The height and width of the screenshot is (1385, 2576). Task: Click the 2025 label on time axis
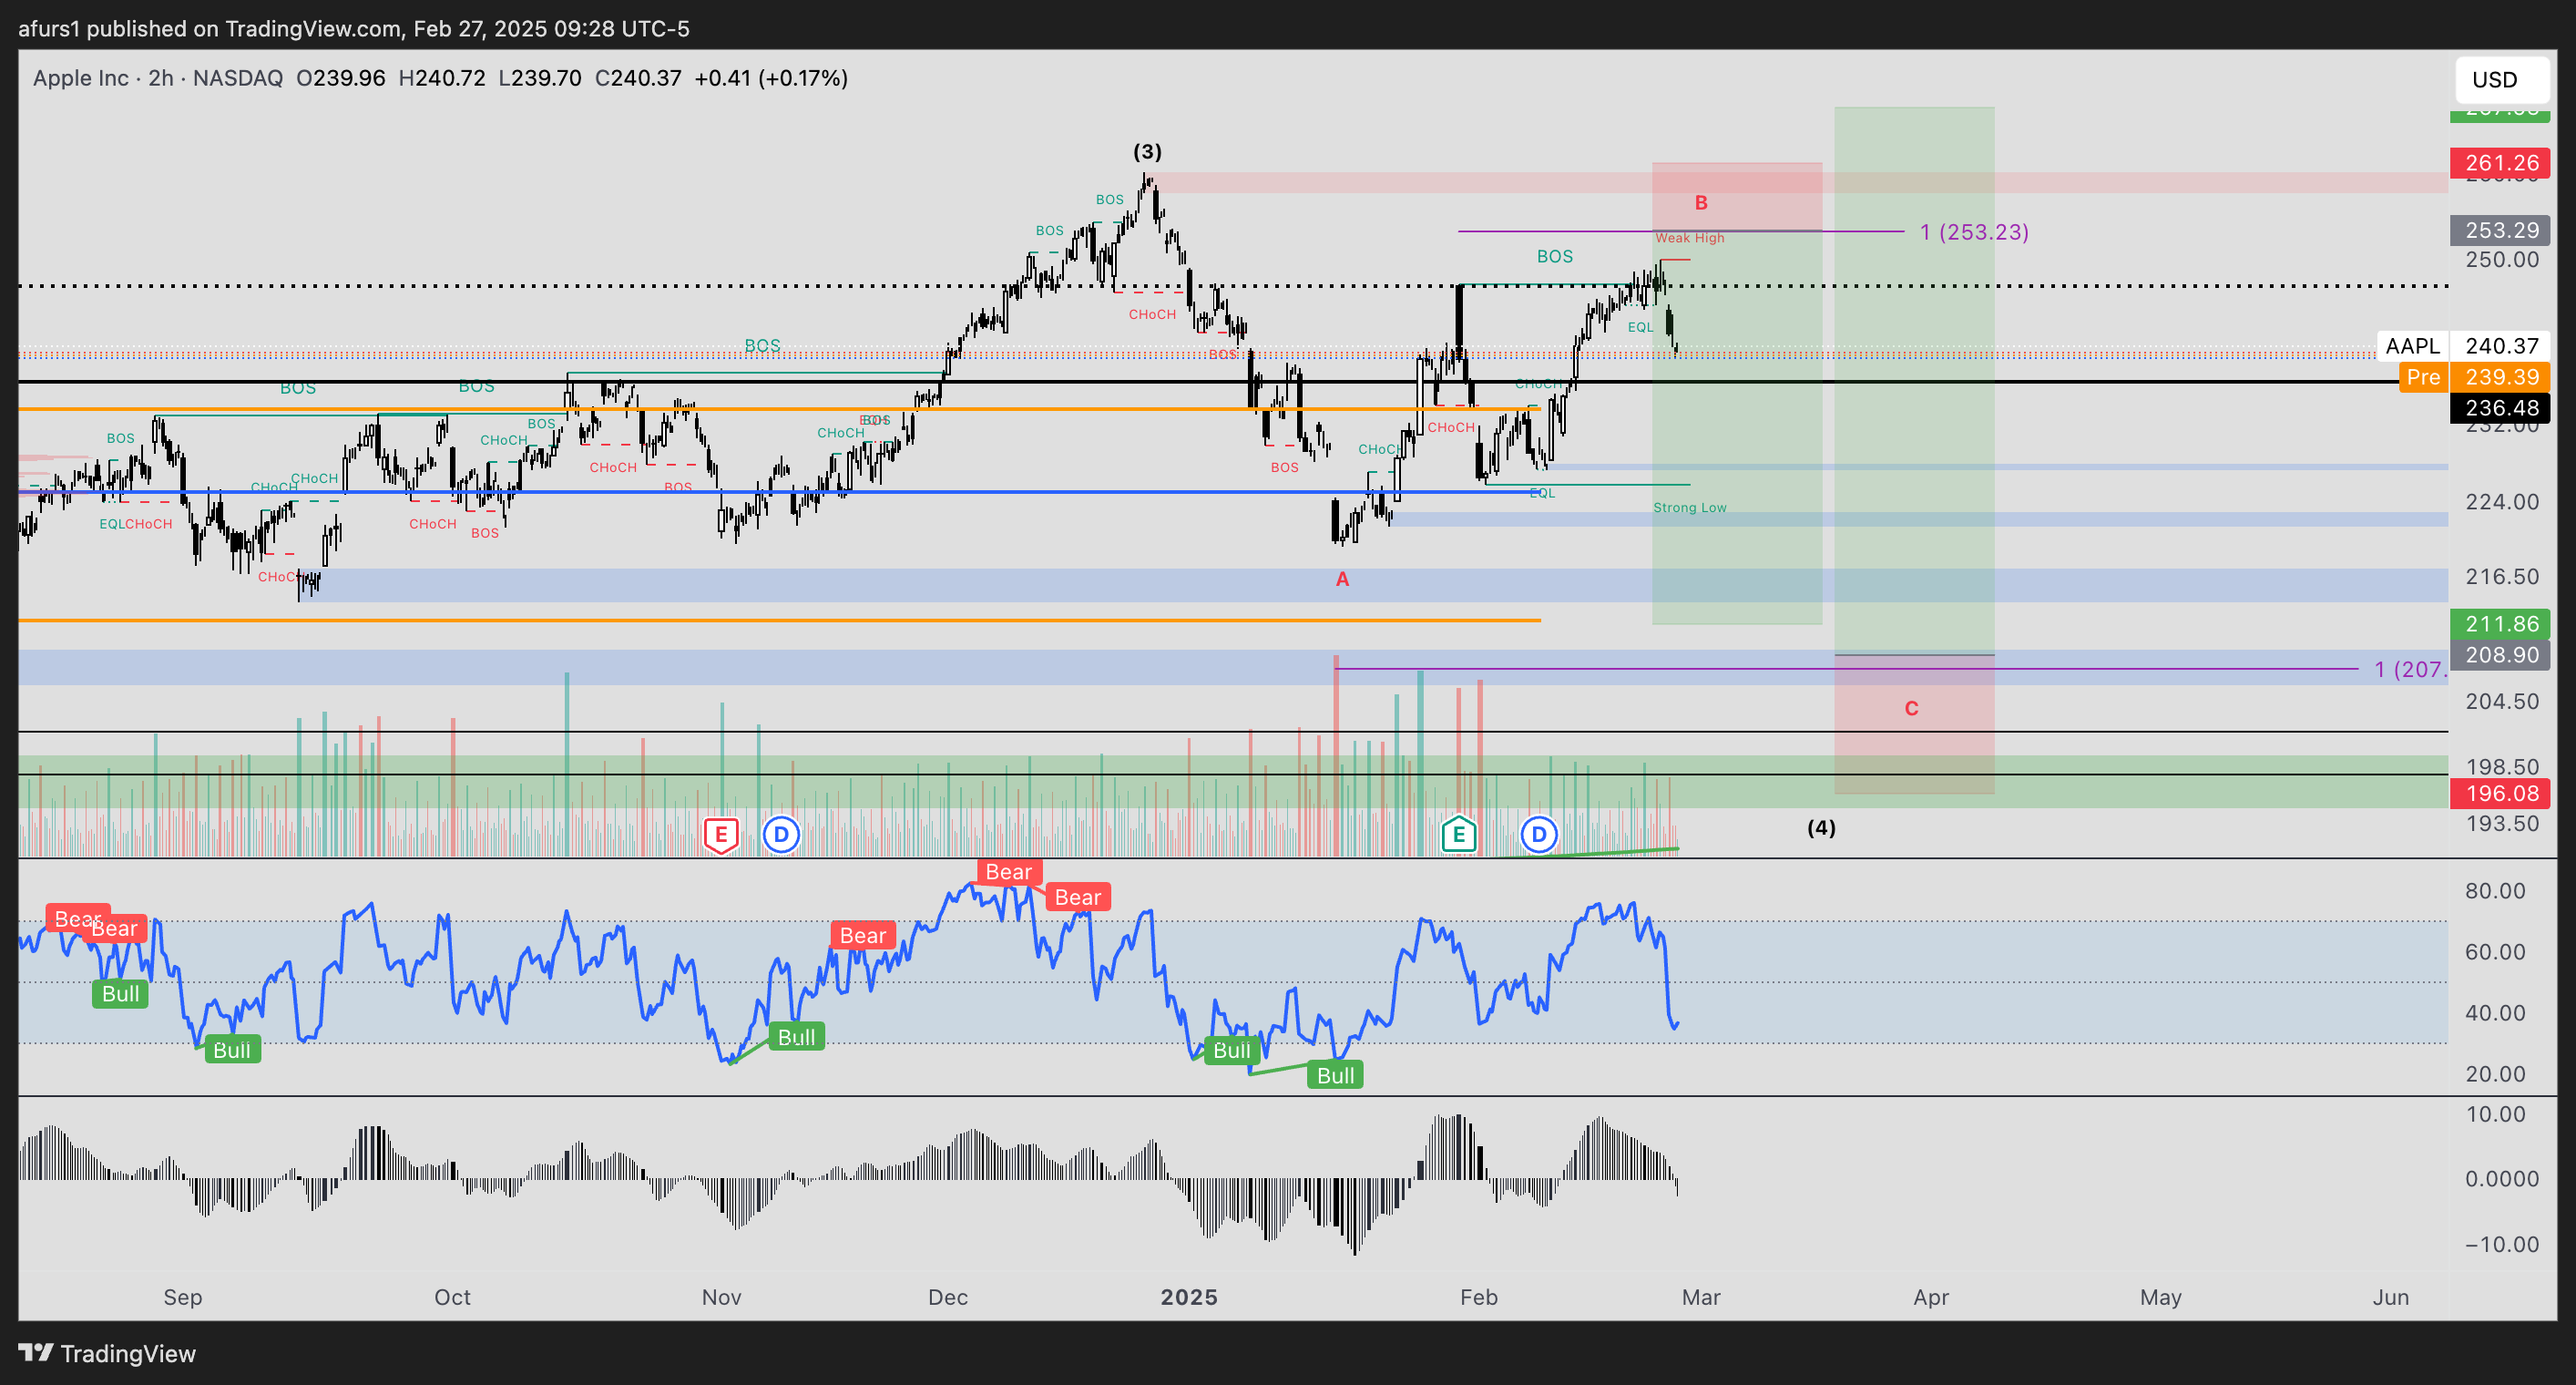pos(1189,1297)
